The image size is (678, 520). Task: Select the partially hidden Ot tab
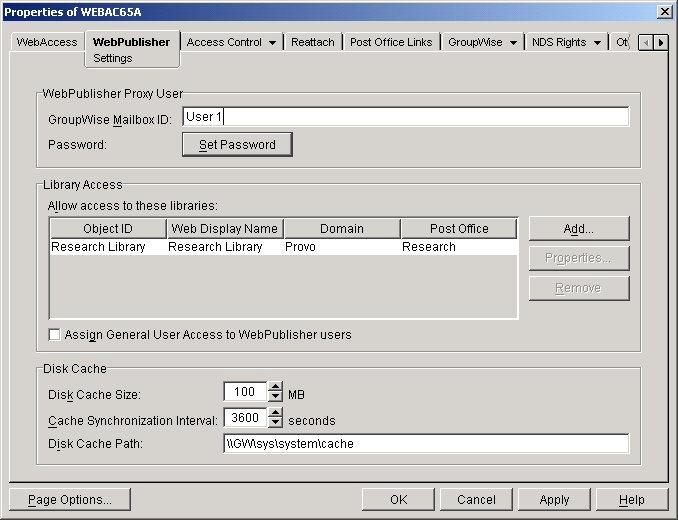(x=621, y=42)
